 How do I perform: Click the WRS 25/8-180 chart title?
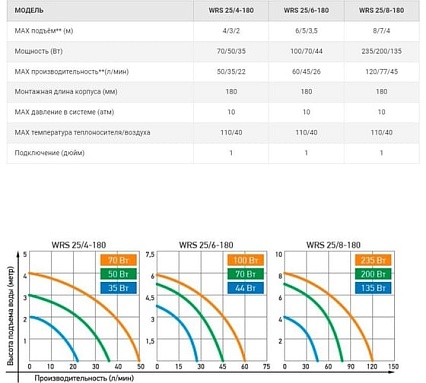333,245
